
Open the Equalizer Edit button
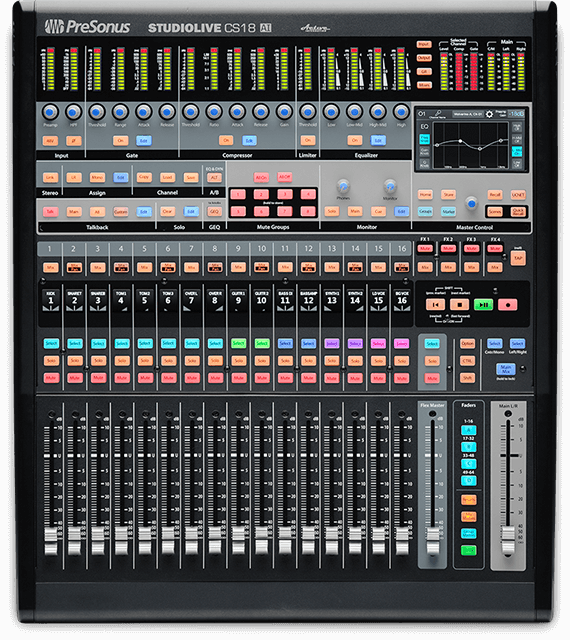378,141
